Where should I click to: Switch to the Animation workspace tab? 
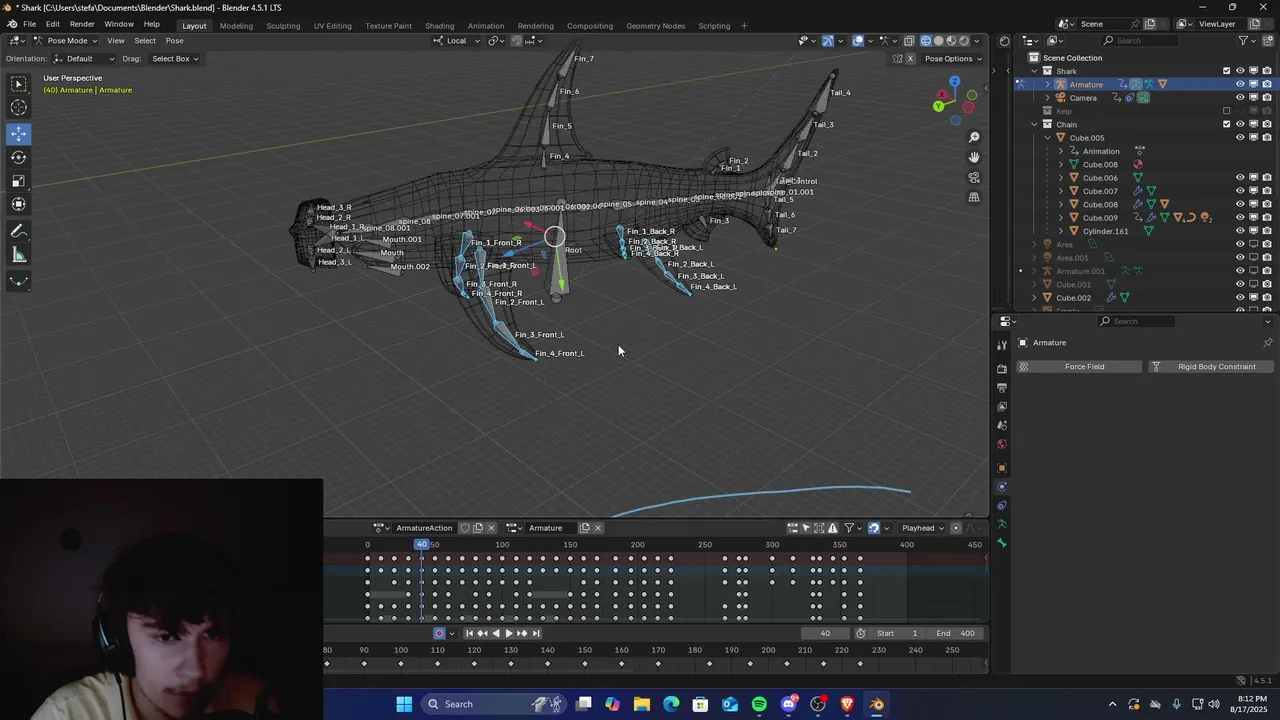coord(486,25)
